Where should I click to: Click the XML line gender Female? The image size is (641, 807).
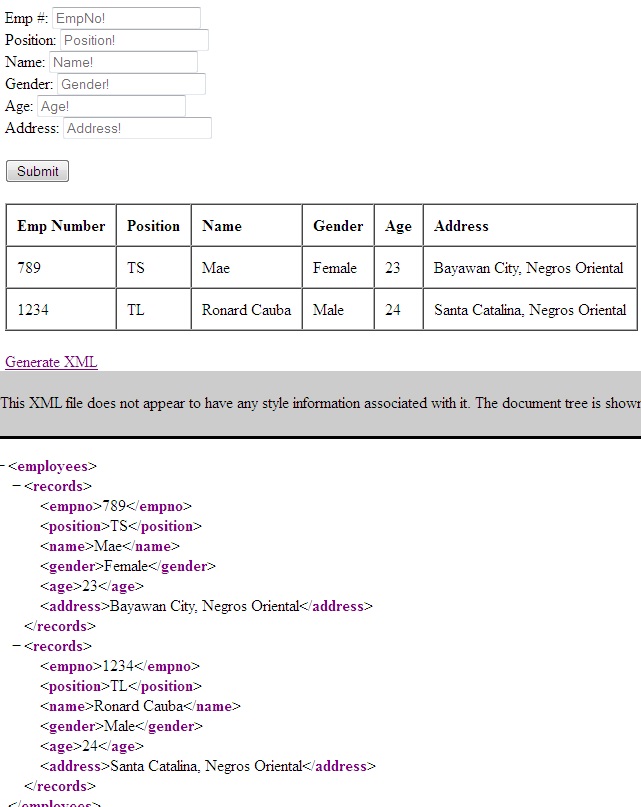click(x=128, y=566)
